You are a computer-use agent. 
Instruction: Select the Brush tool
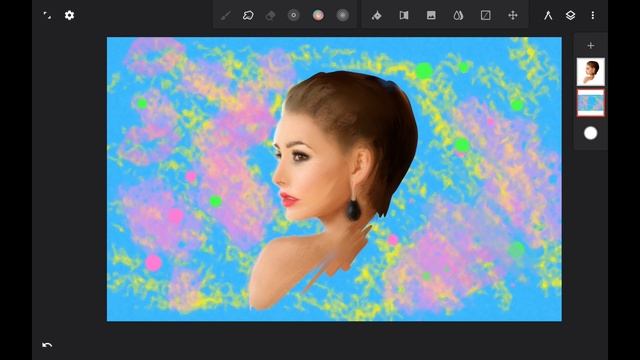pos(225,16)
